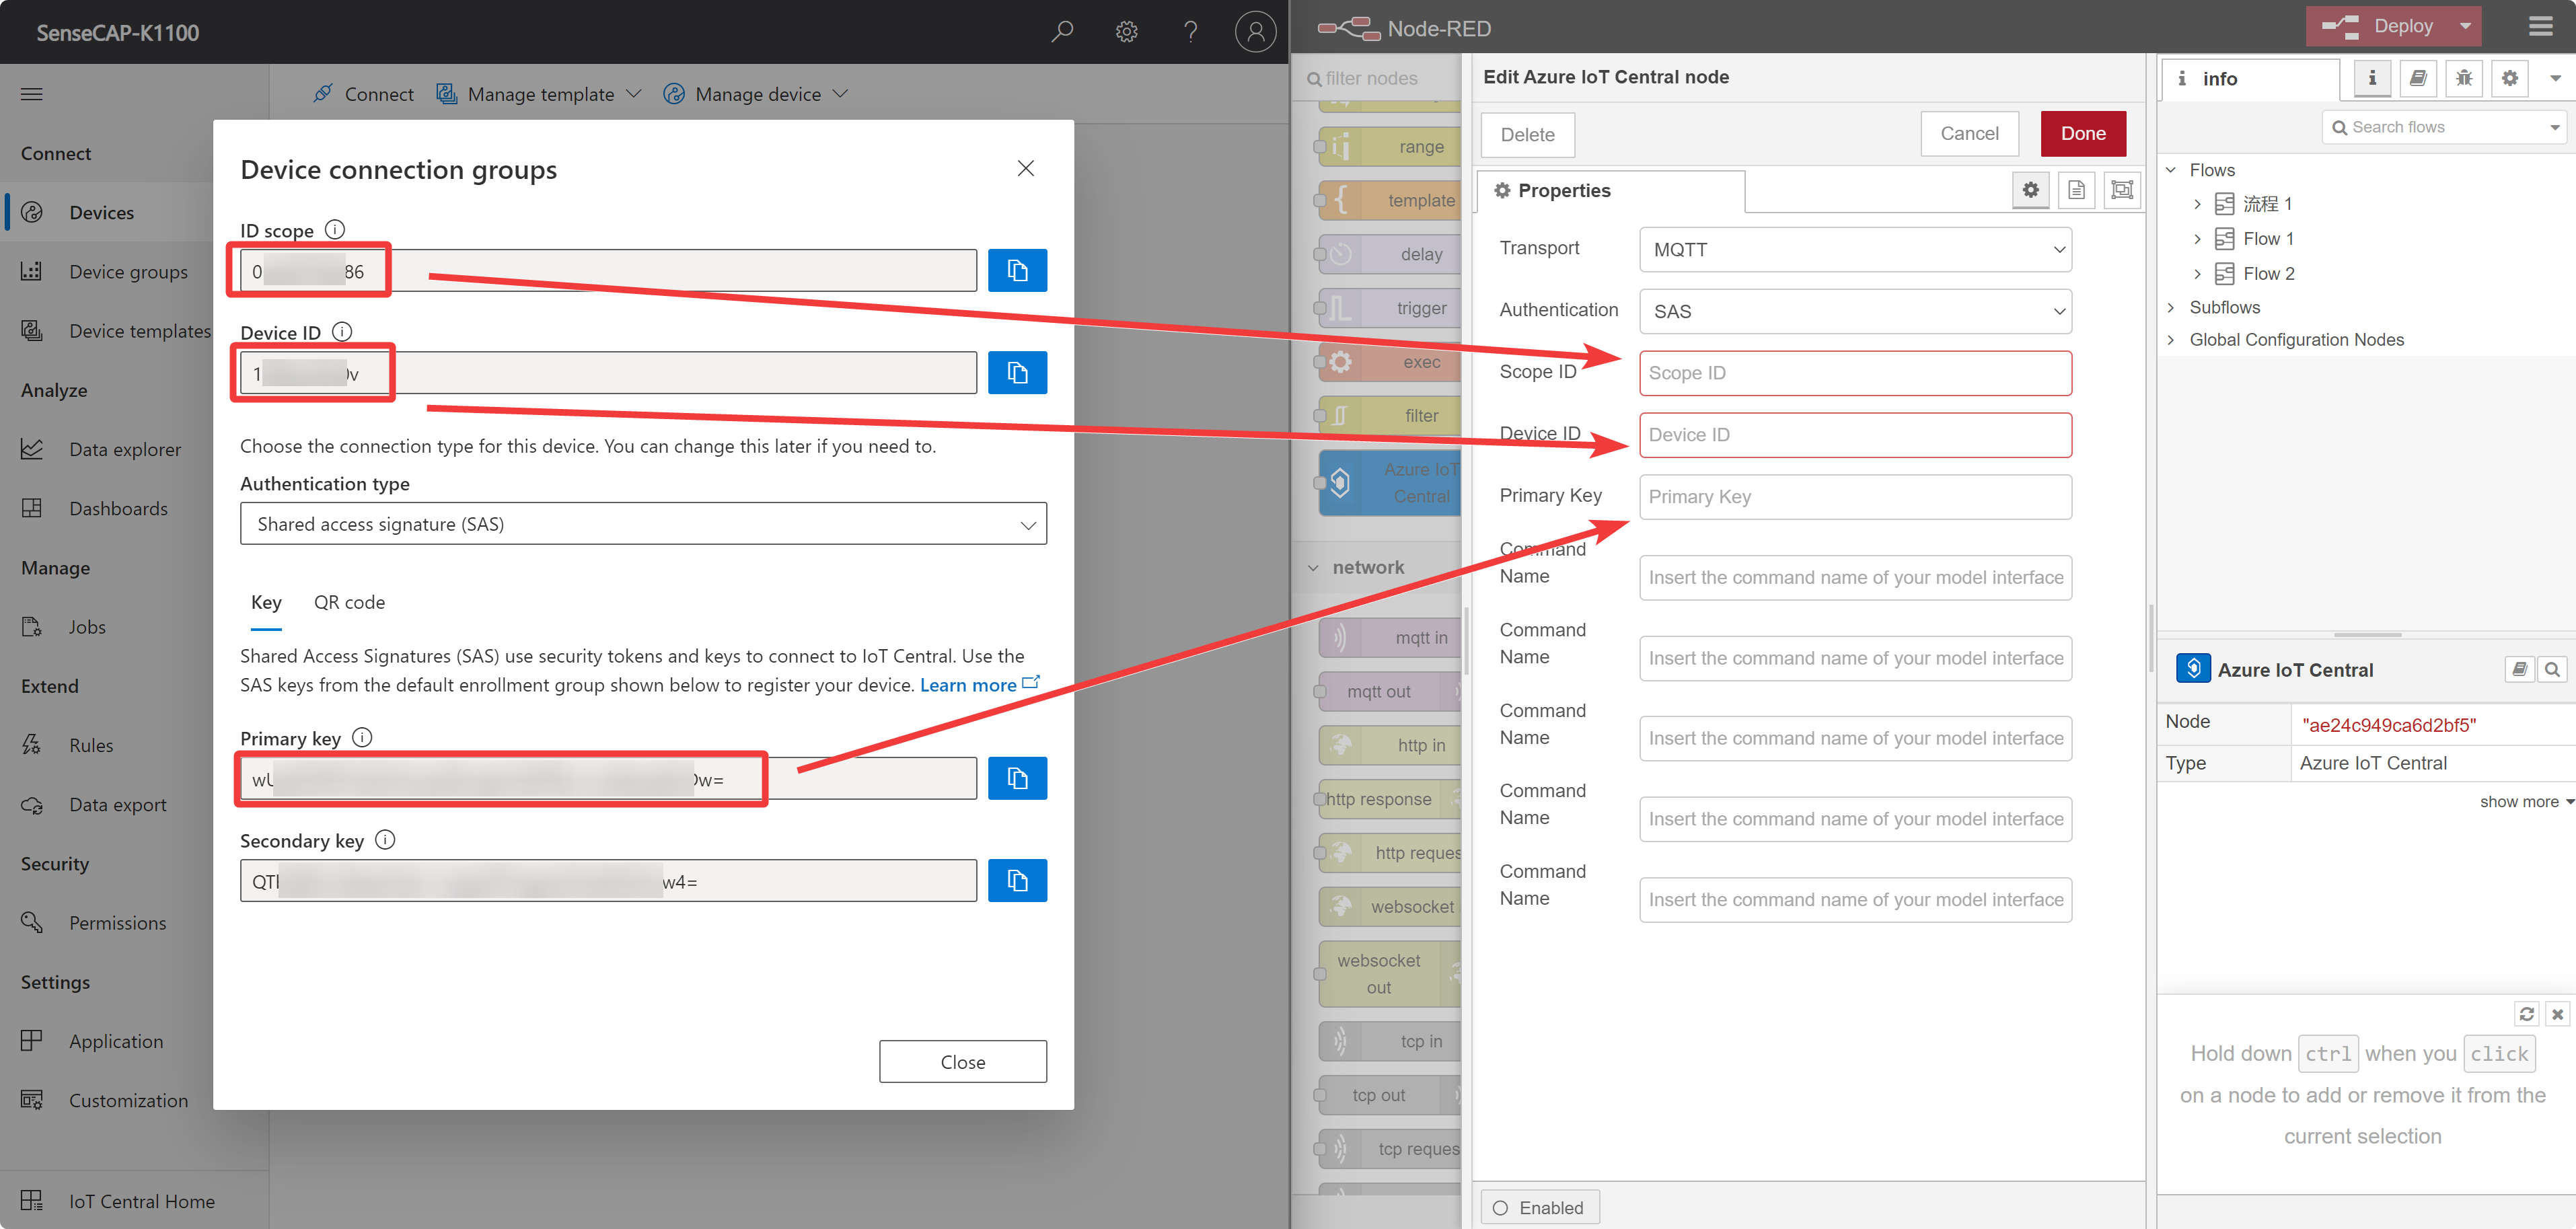Open sidebar tabs overflow arrow
This screenshot has width=2576, height=1229.
point(2555,78)
